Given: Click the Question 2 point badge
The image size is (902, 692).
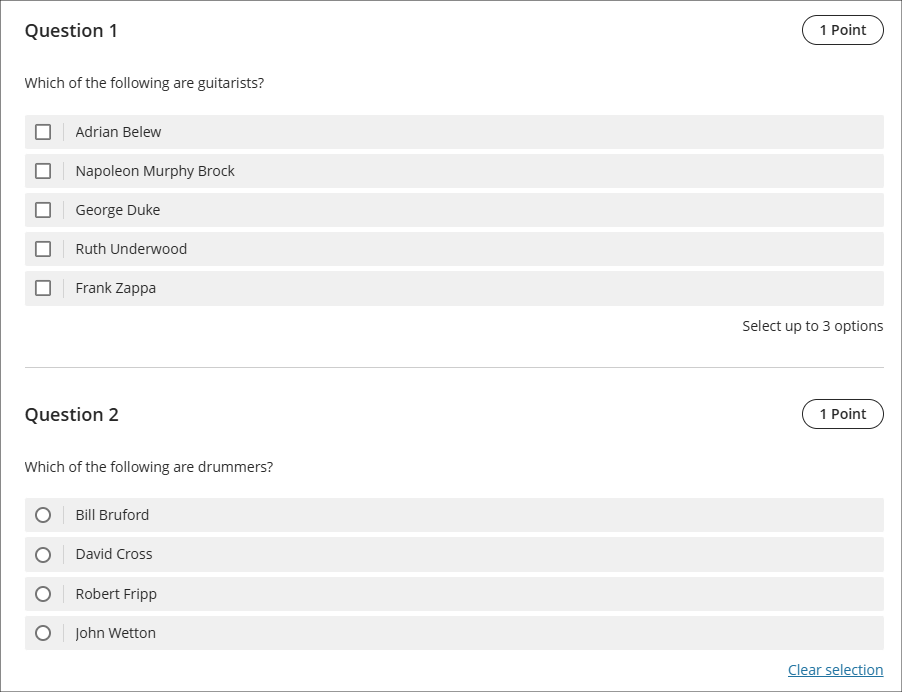Looking at the screenshot, I should 842,414.
